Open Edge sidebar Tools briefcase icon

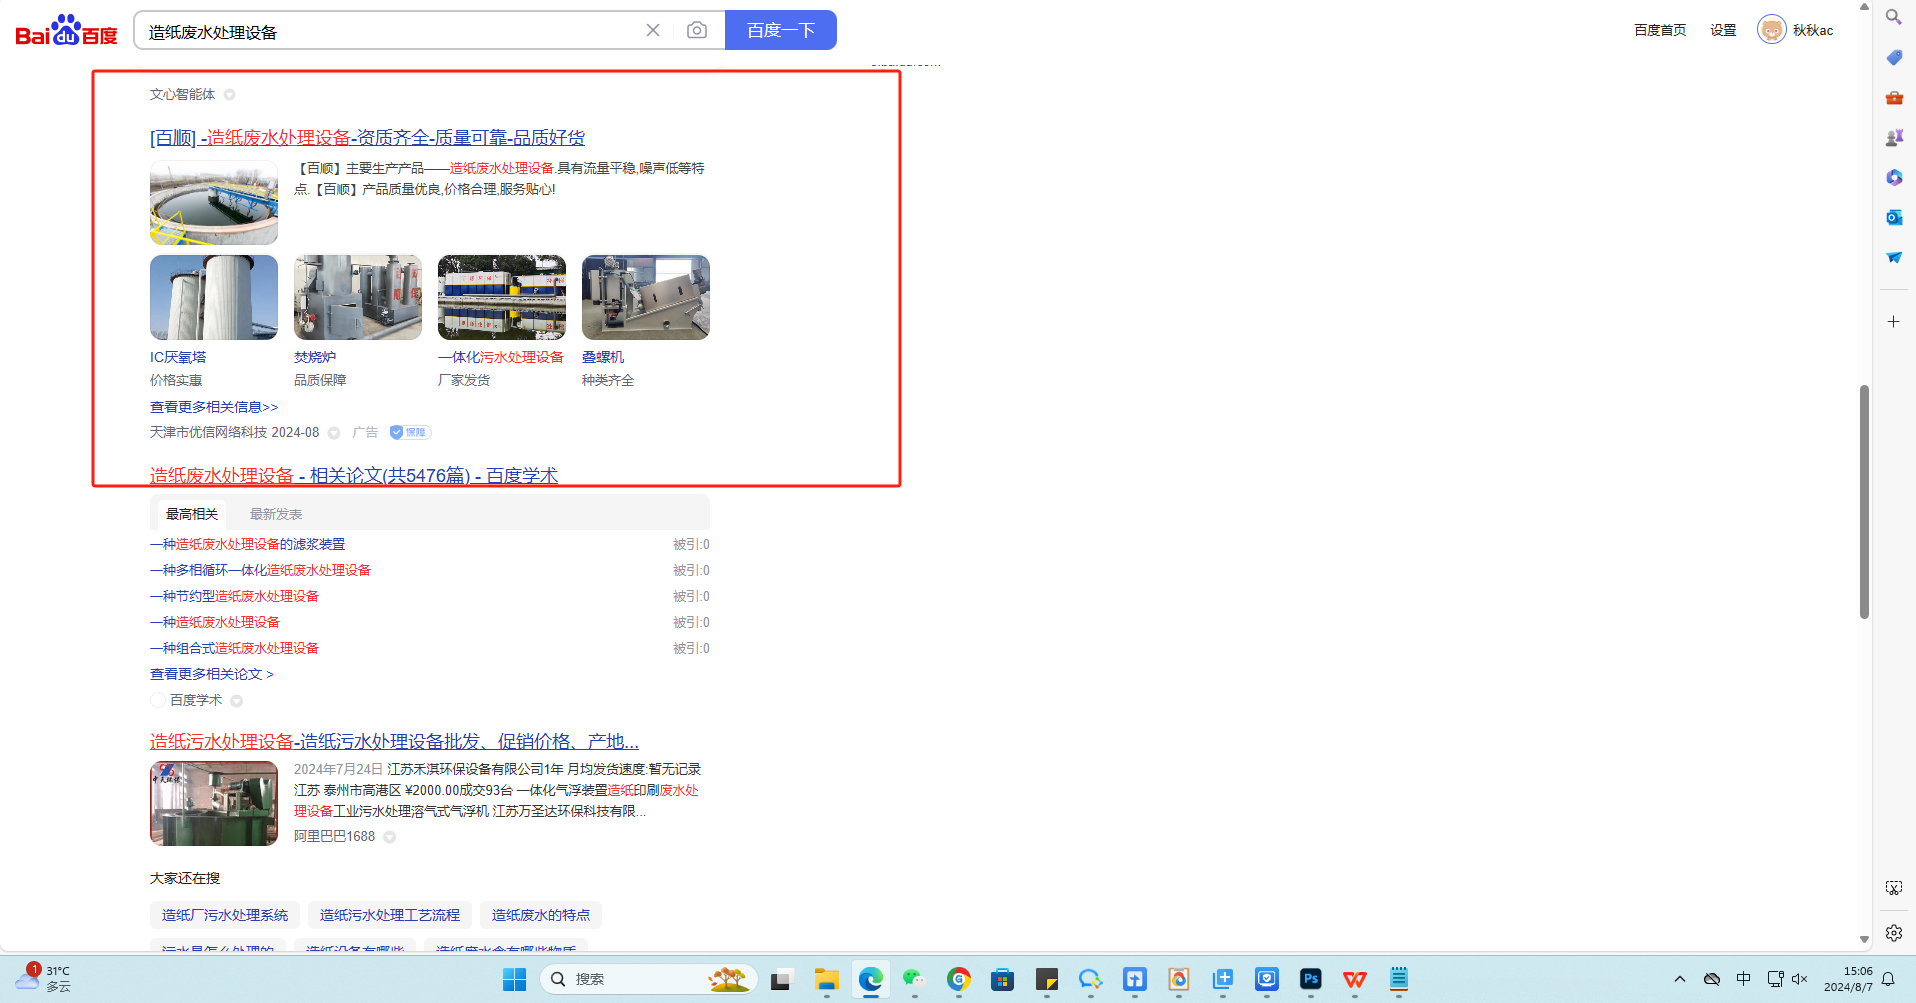[1894, 98]
